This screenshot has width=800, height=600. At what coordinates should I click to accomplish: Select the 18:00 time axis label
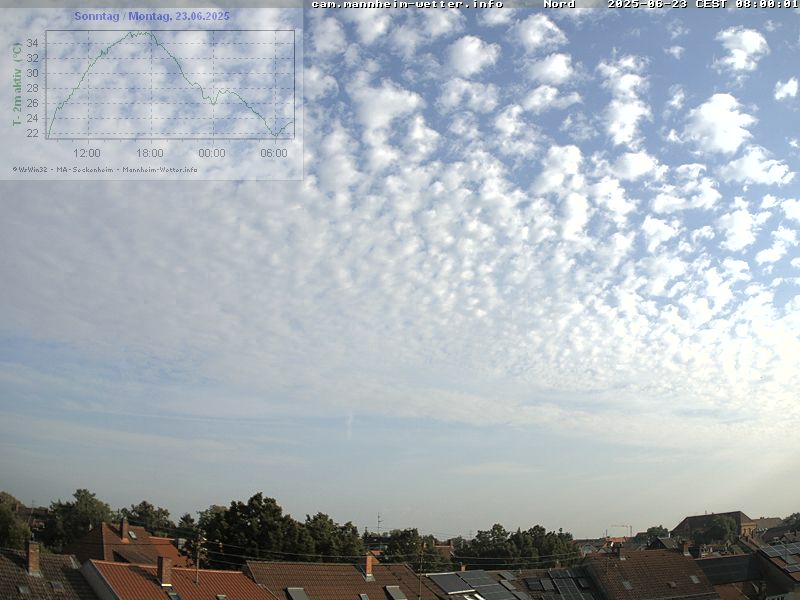(x=149, y=153)
